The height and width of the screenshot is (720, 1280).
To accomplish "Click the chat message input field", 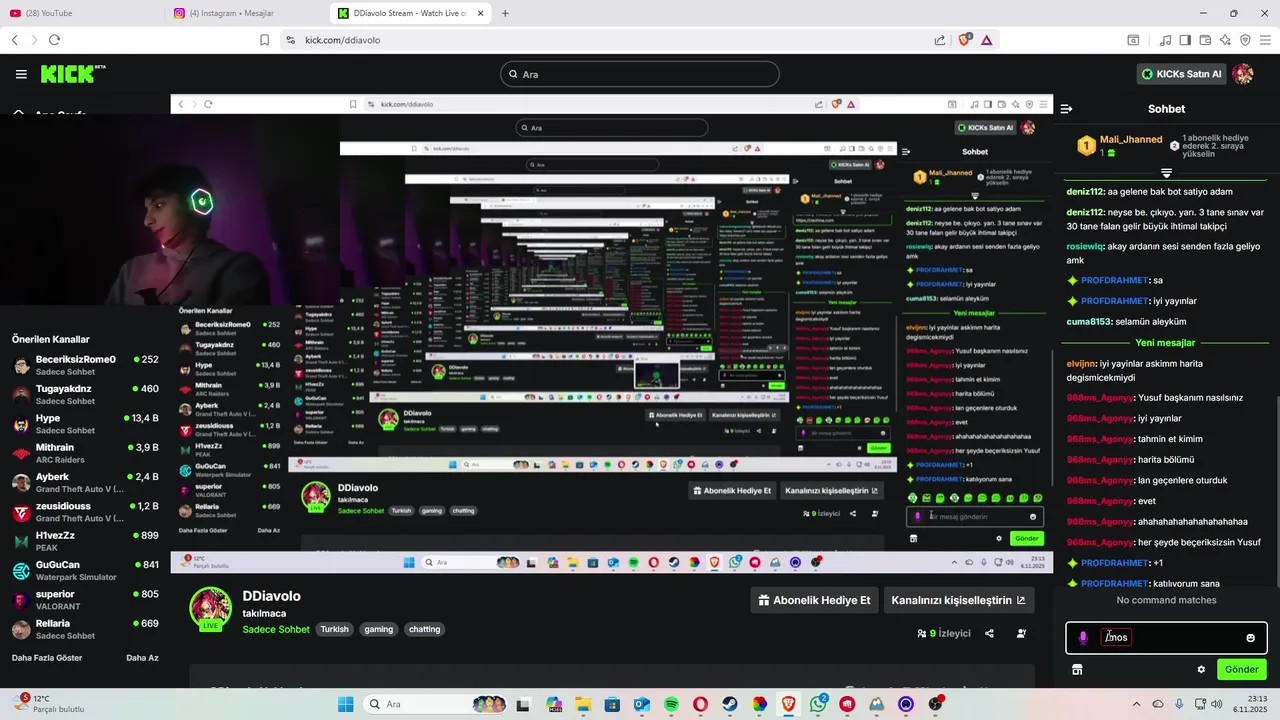I will point(1166,638).
